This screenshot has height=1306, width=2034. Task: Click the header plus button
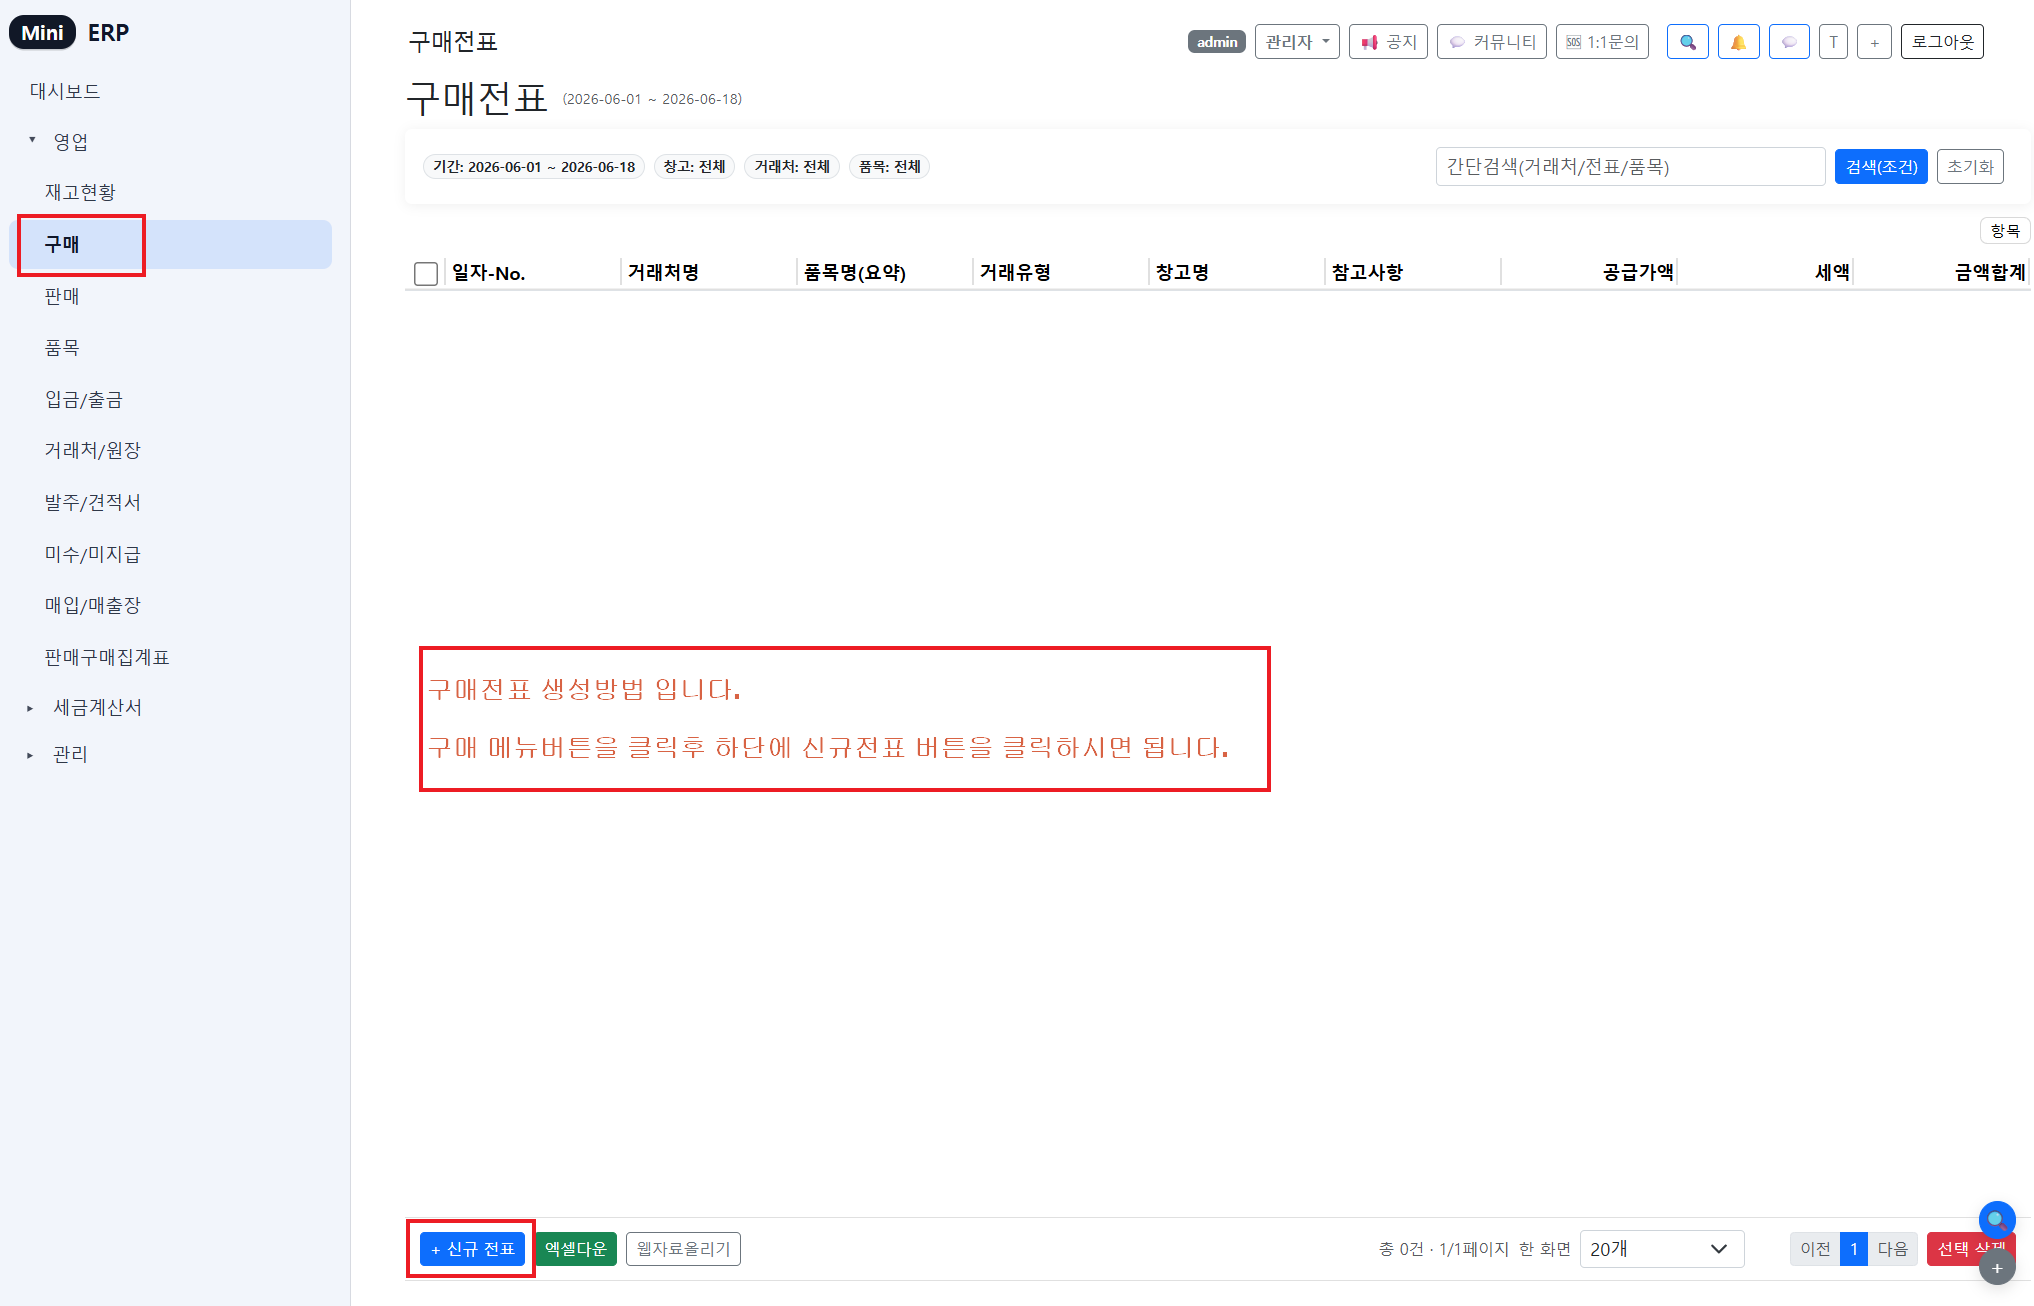pos(1874,42)
